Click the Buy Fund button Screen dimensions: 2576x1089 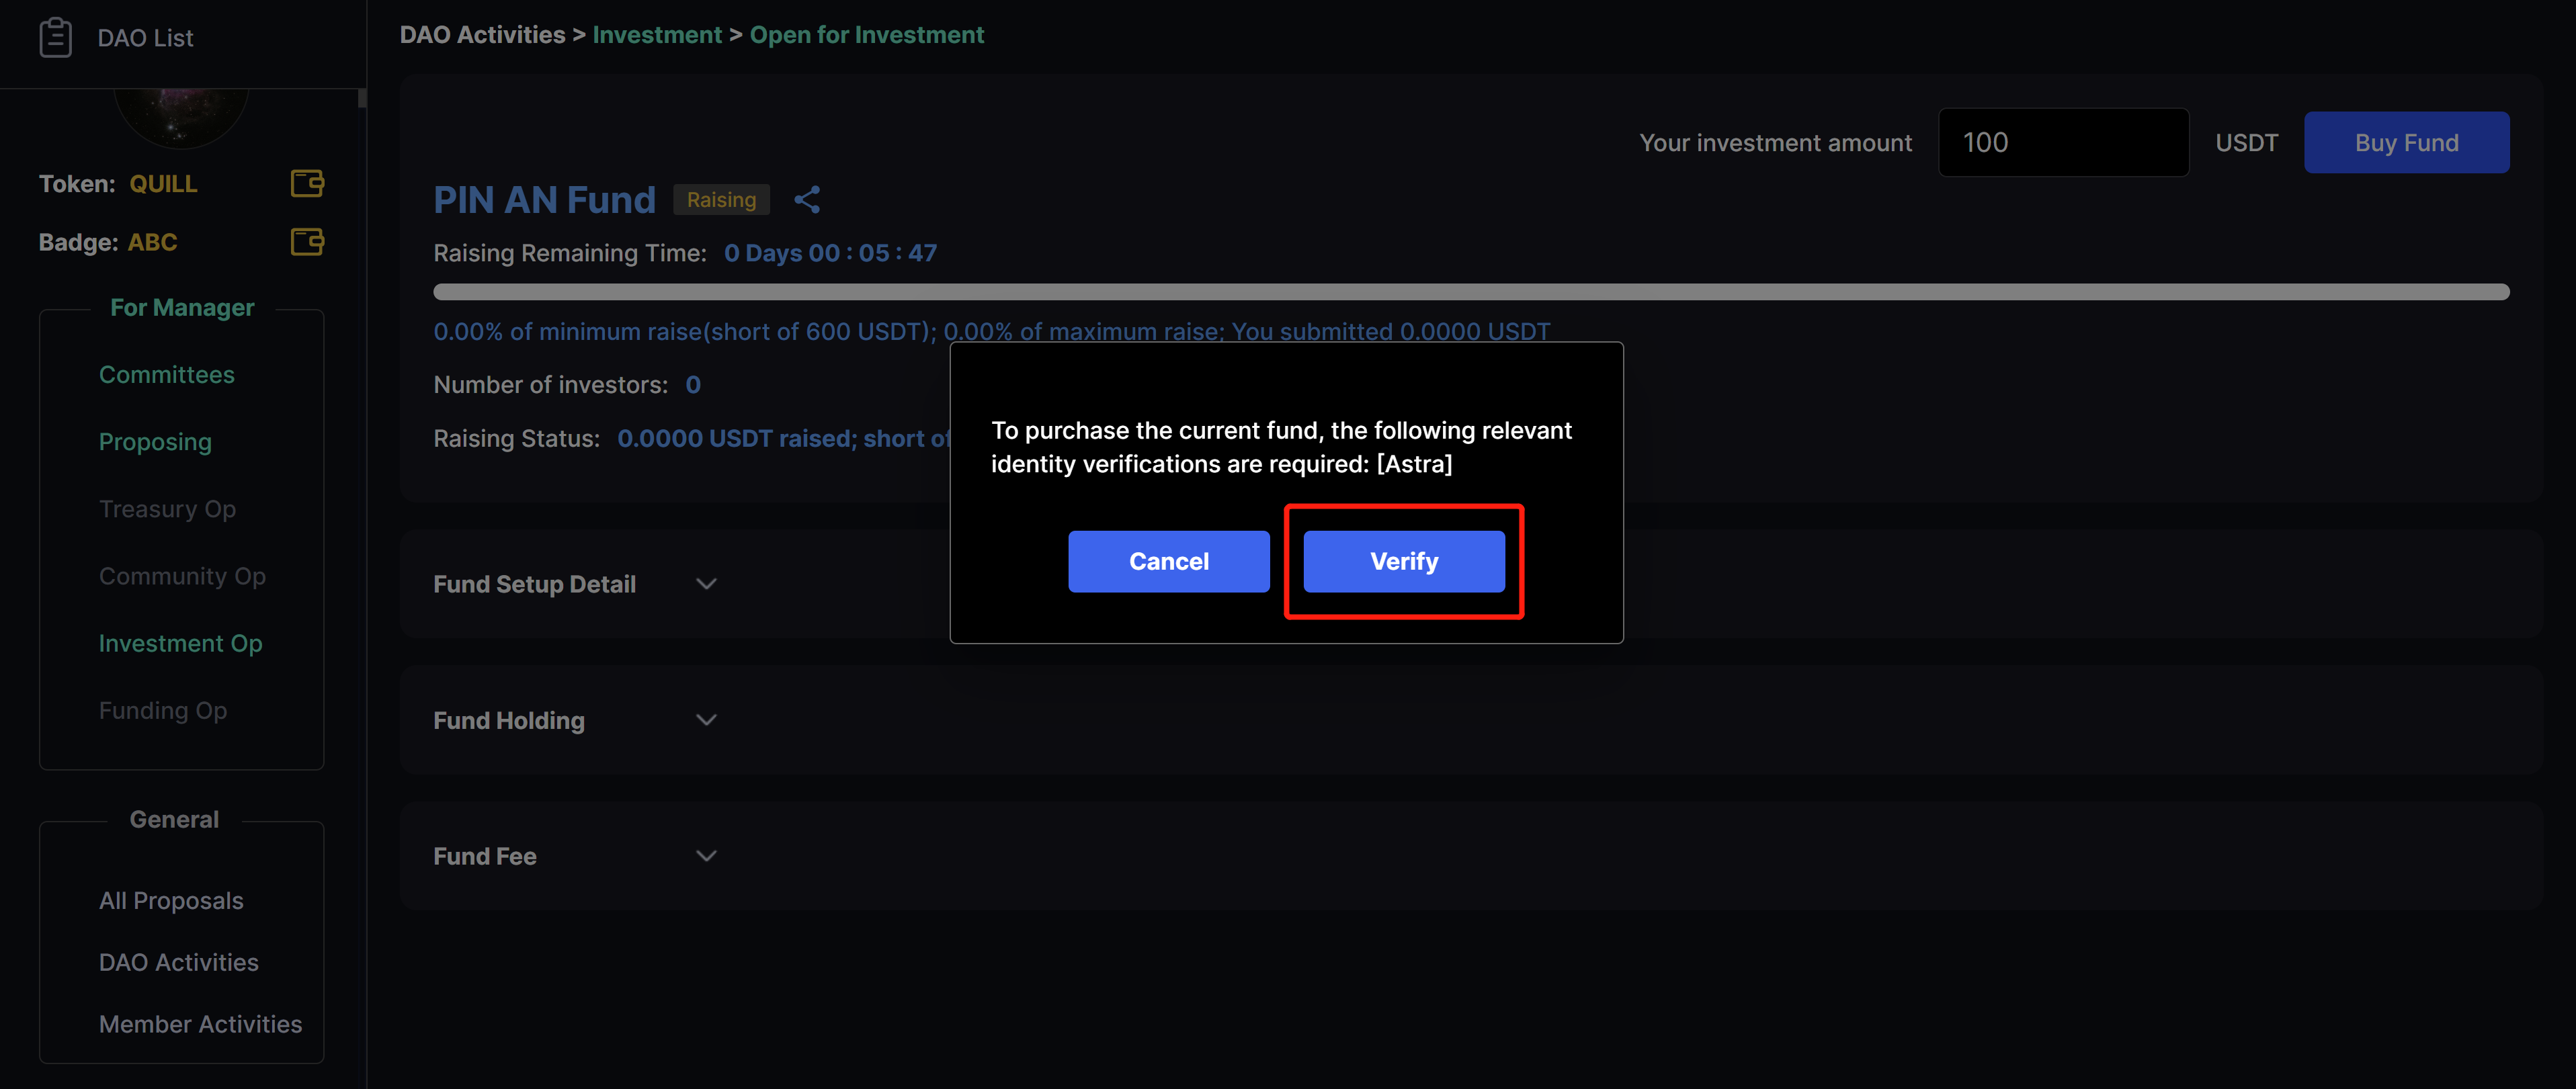(x=2407, y=142)
